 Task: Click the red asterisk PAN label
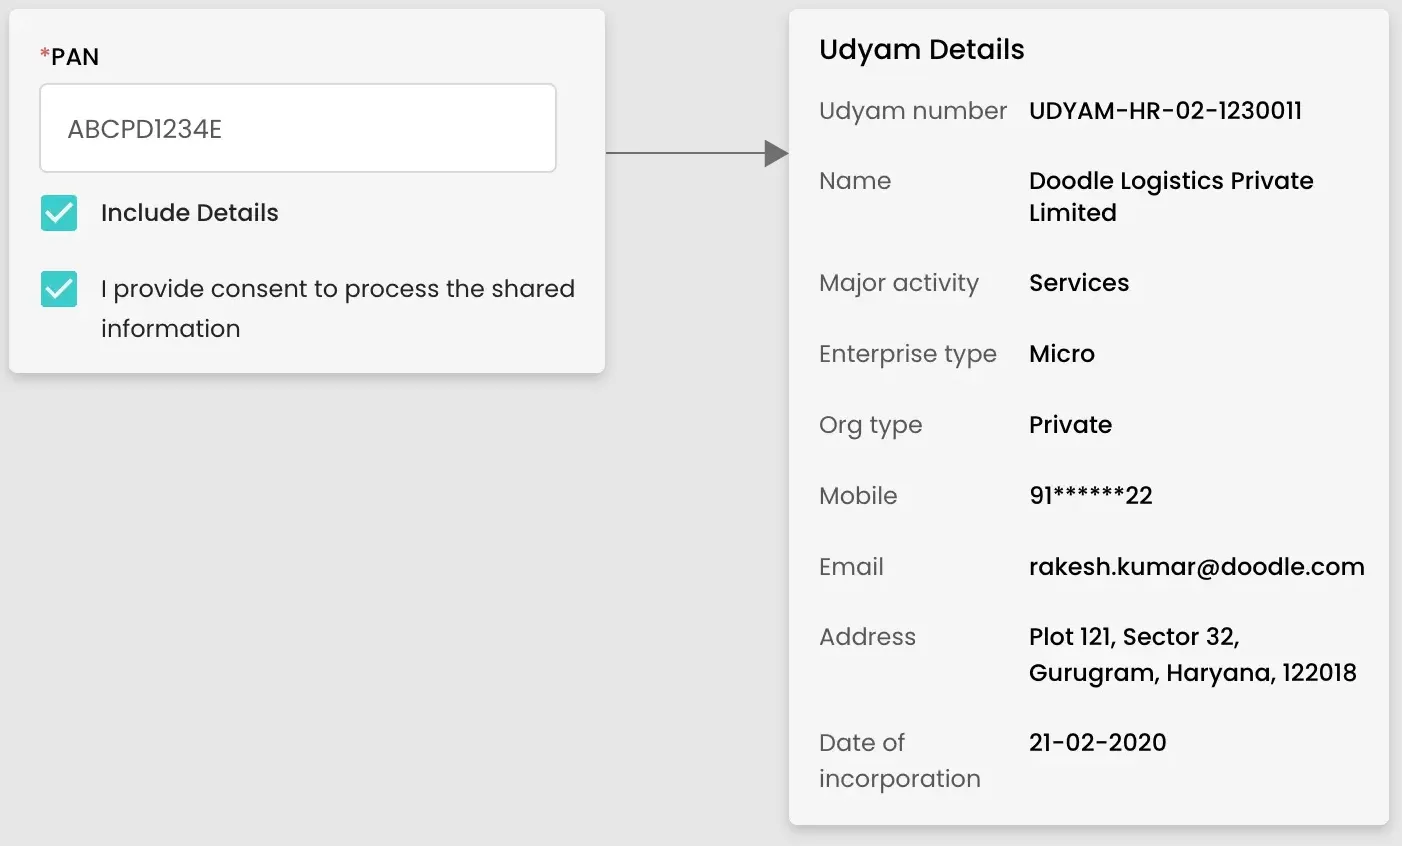pyautogui.click(x=70, y=57)
